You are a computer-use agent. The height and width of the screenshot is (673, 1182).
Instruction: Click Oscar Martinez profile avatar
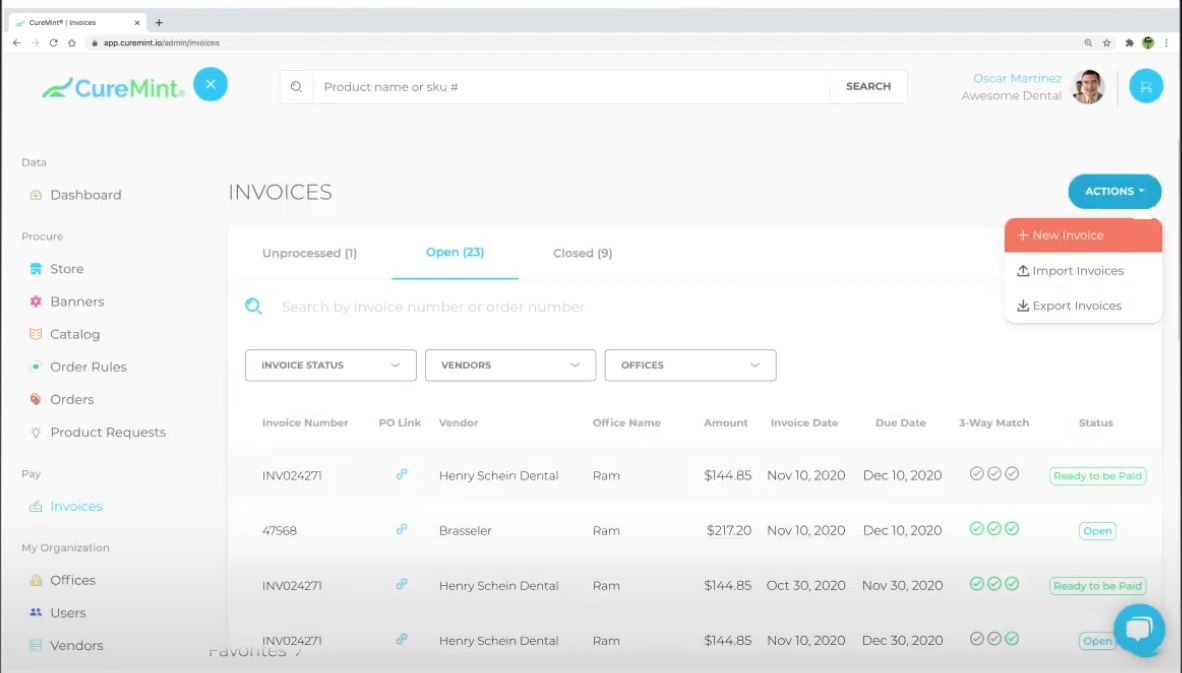1088,87
